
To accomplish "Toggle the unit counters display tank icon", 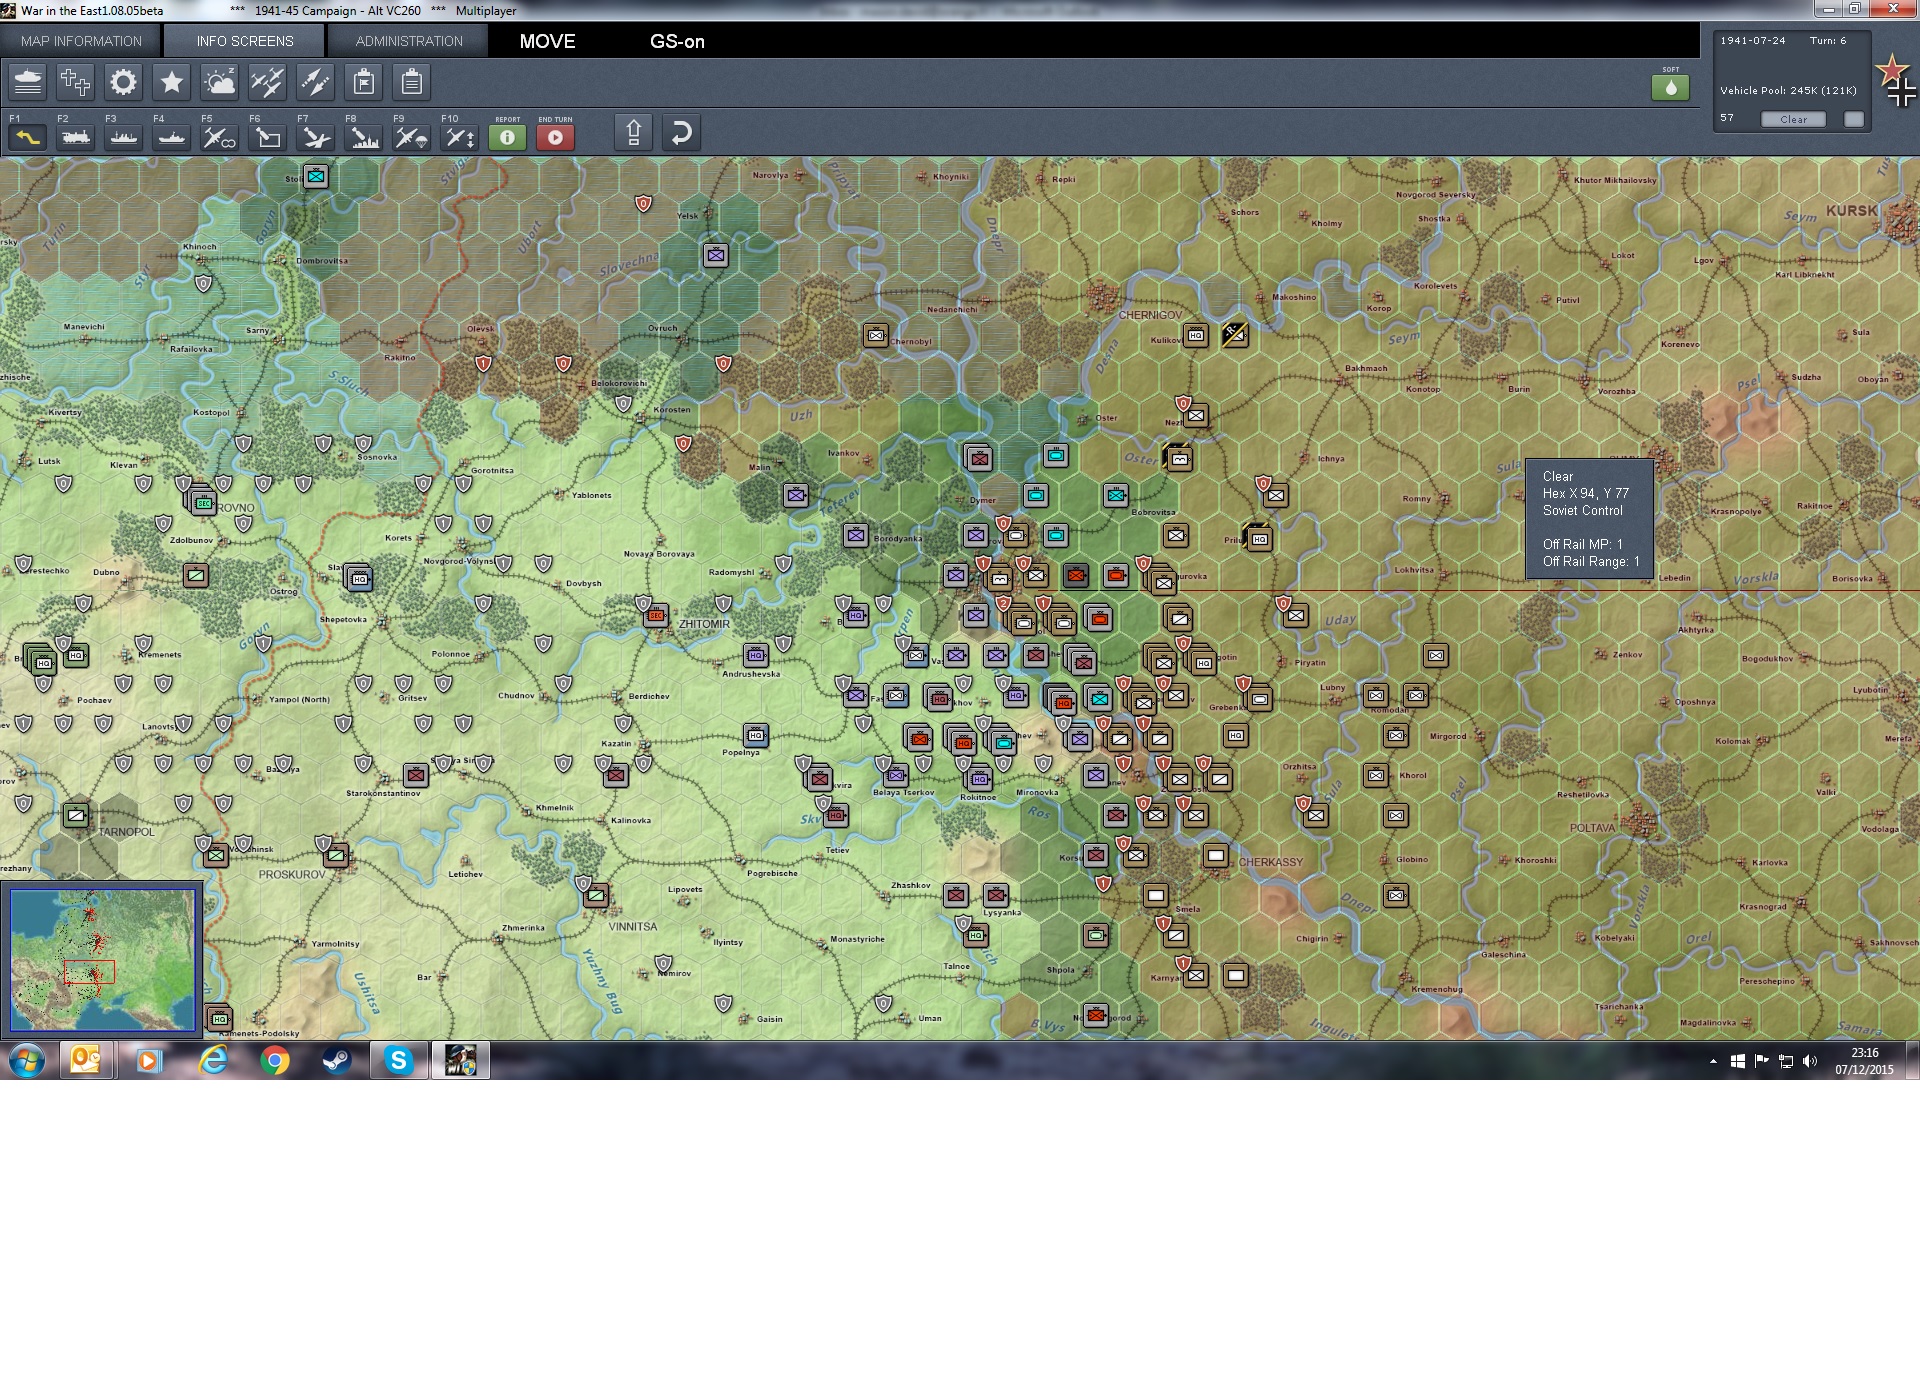I will (x=28, y=82).
